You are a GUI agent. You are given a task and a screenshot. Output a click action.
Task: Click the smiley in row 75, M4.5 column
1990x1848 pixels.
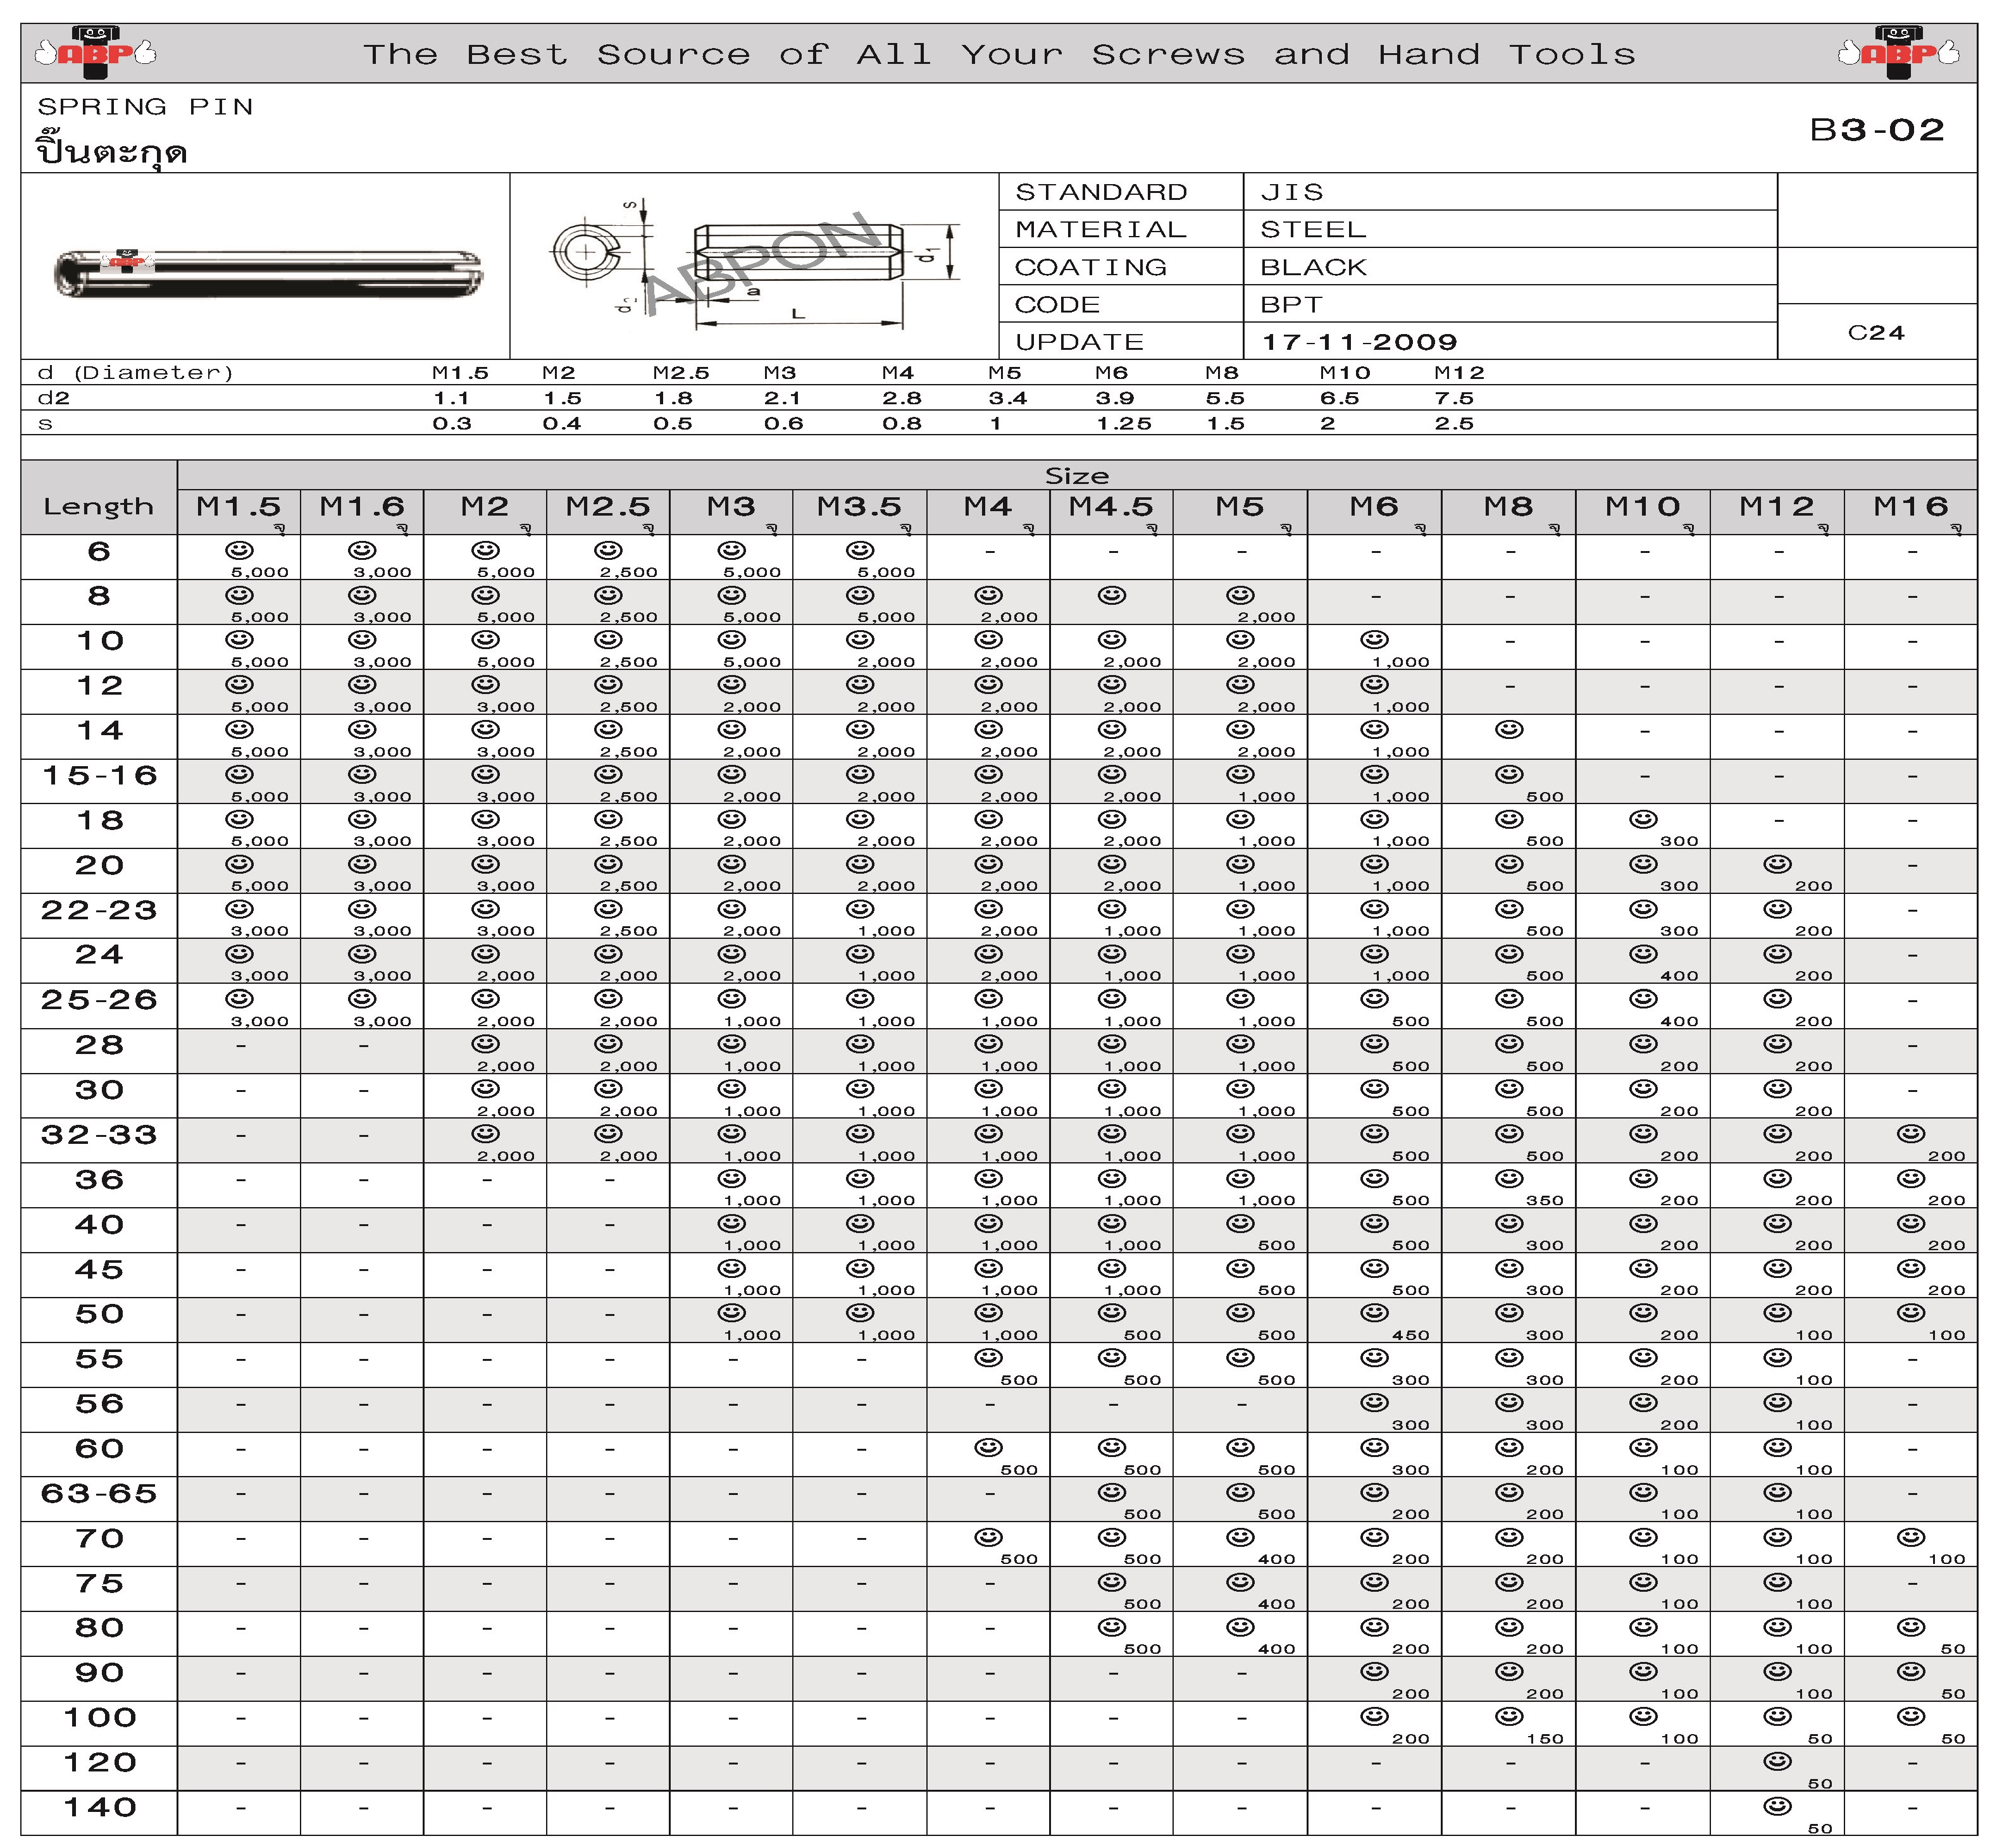point(1112,1582)
